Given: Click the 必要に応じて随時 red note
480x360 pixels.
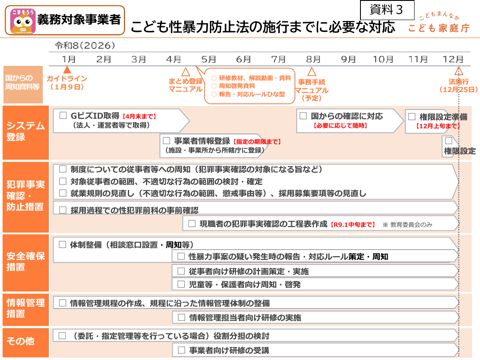Looking at the screenshot, I should coord(340,126).
